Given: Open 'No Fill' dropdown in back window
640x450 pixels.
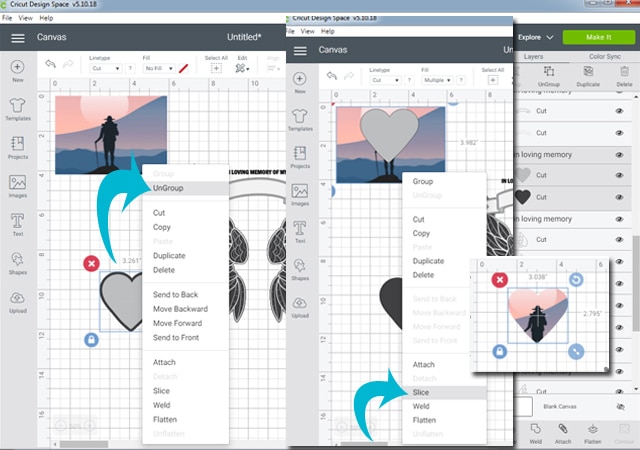Looking at the screenshot, I should click(159, 69).
